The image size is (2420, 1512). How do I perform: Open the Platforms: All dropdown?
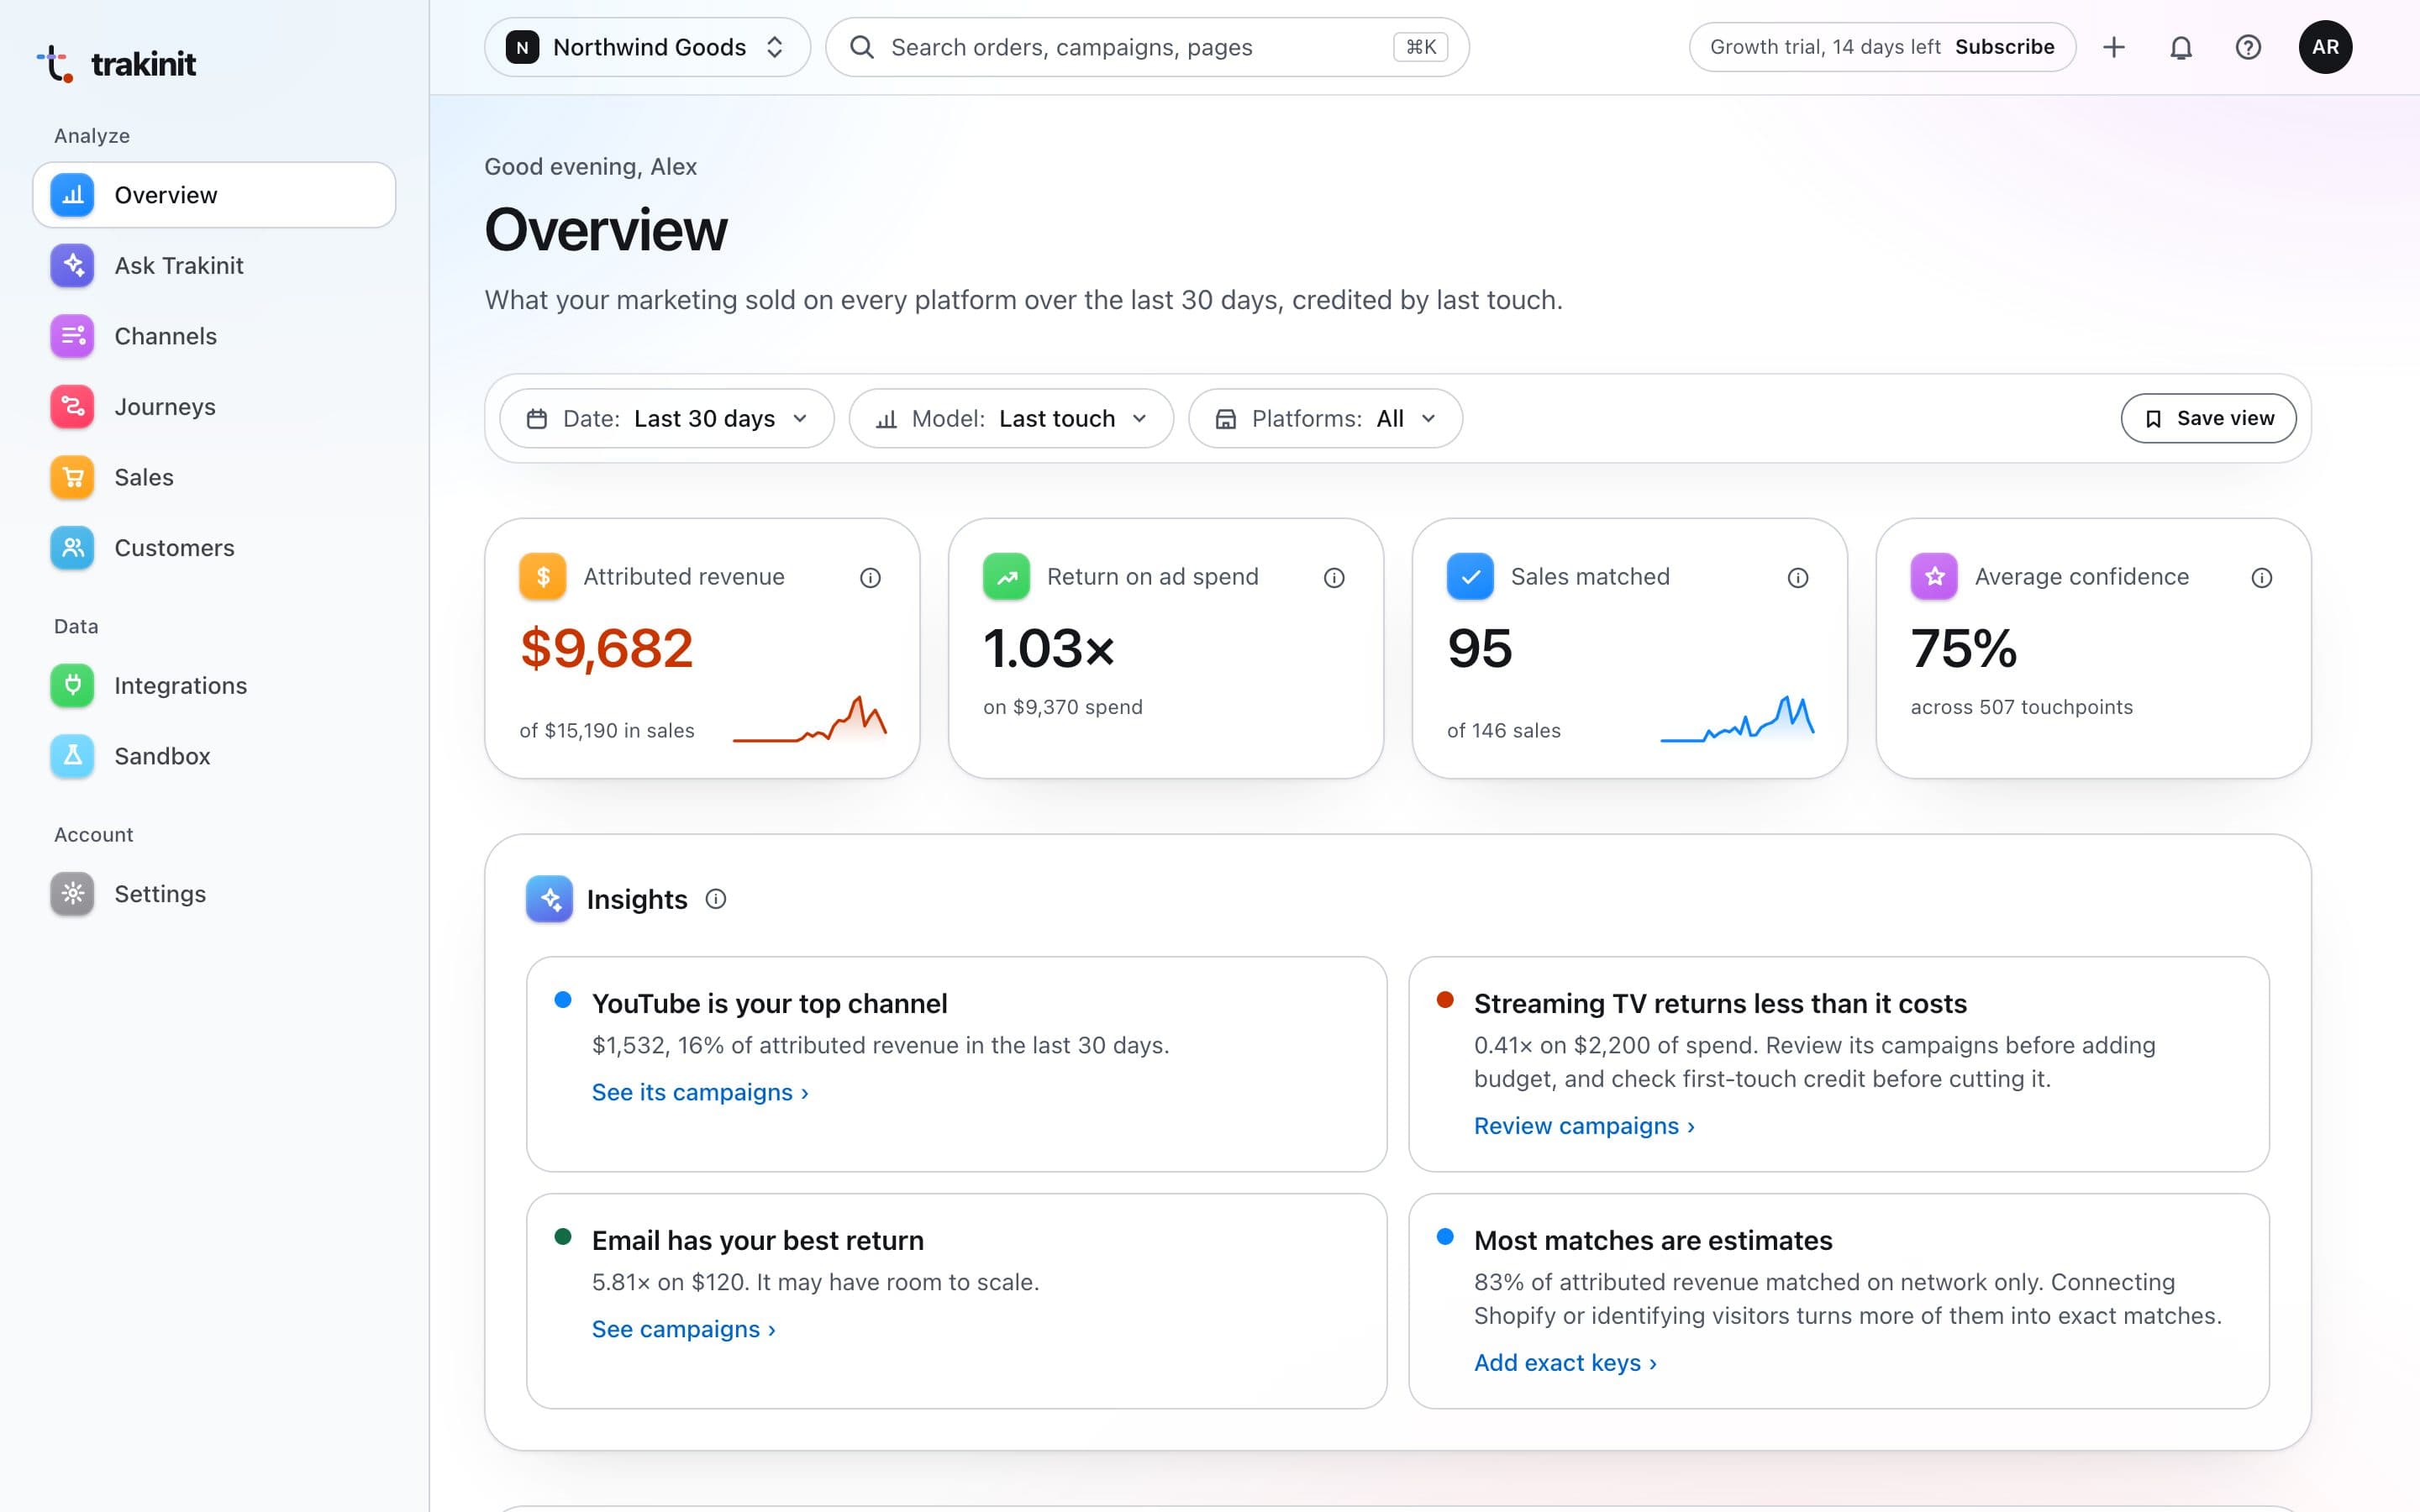point(1325,418)
